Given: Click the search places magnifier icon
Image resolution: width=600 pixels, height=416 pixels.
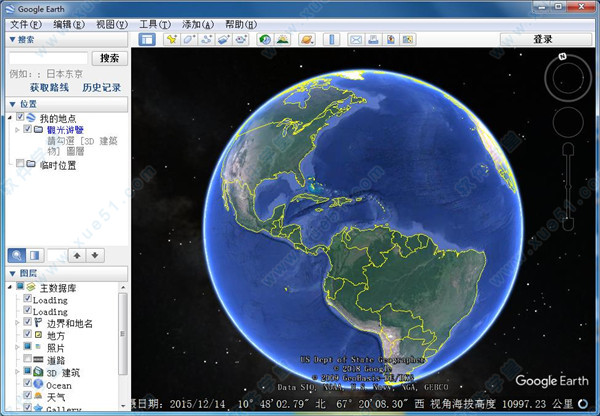Looking at the screenshot, I should coord(17,255).
